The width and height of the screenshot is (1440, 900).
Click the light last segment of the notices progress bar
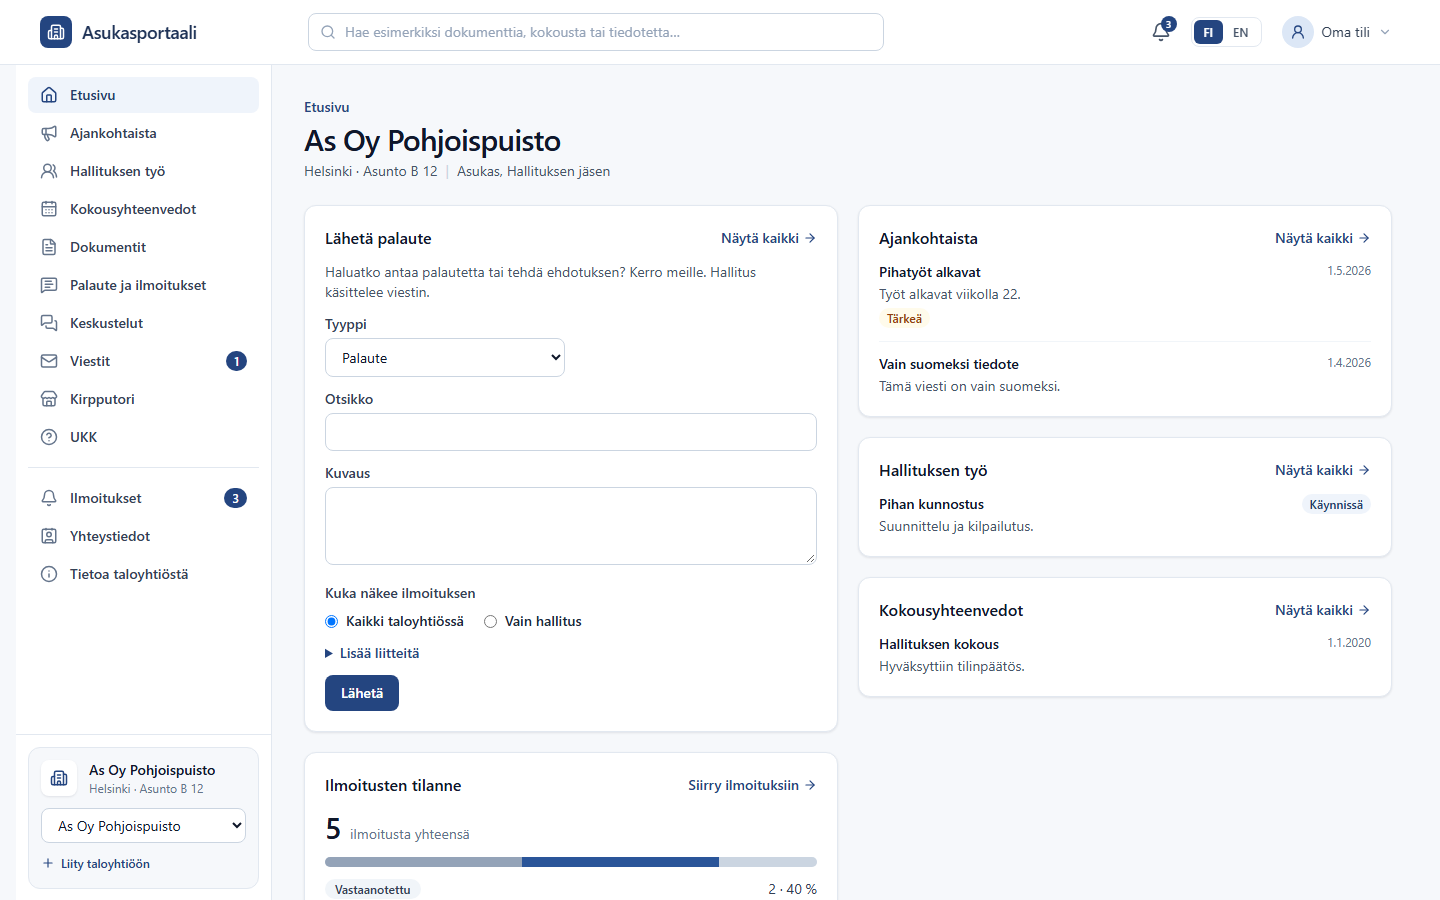pyautogui.click(x=768, y=862)
